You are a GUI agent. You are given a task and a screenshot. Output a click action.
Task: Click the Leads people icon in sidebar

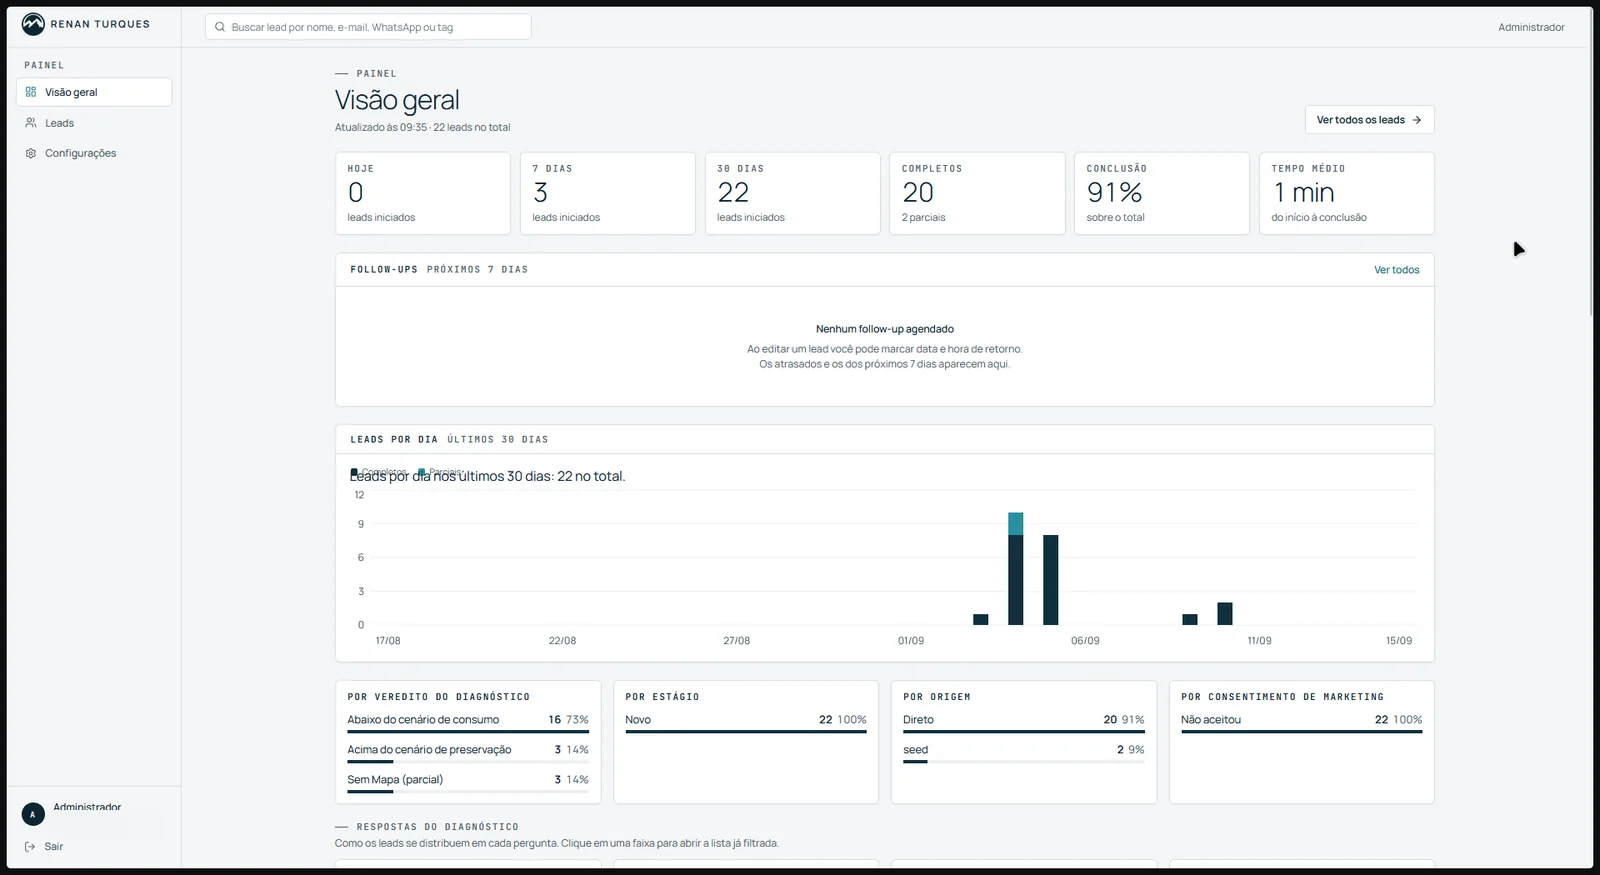coord(31,123)
